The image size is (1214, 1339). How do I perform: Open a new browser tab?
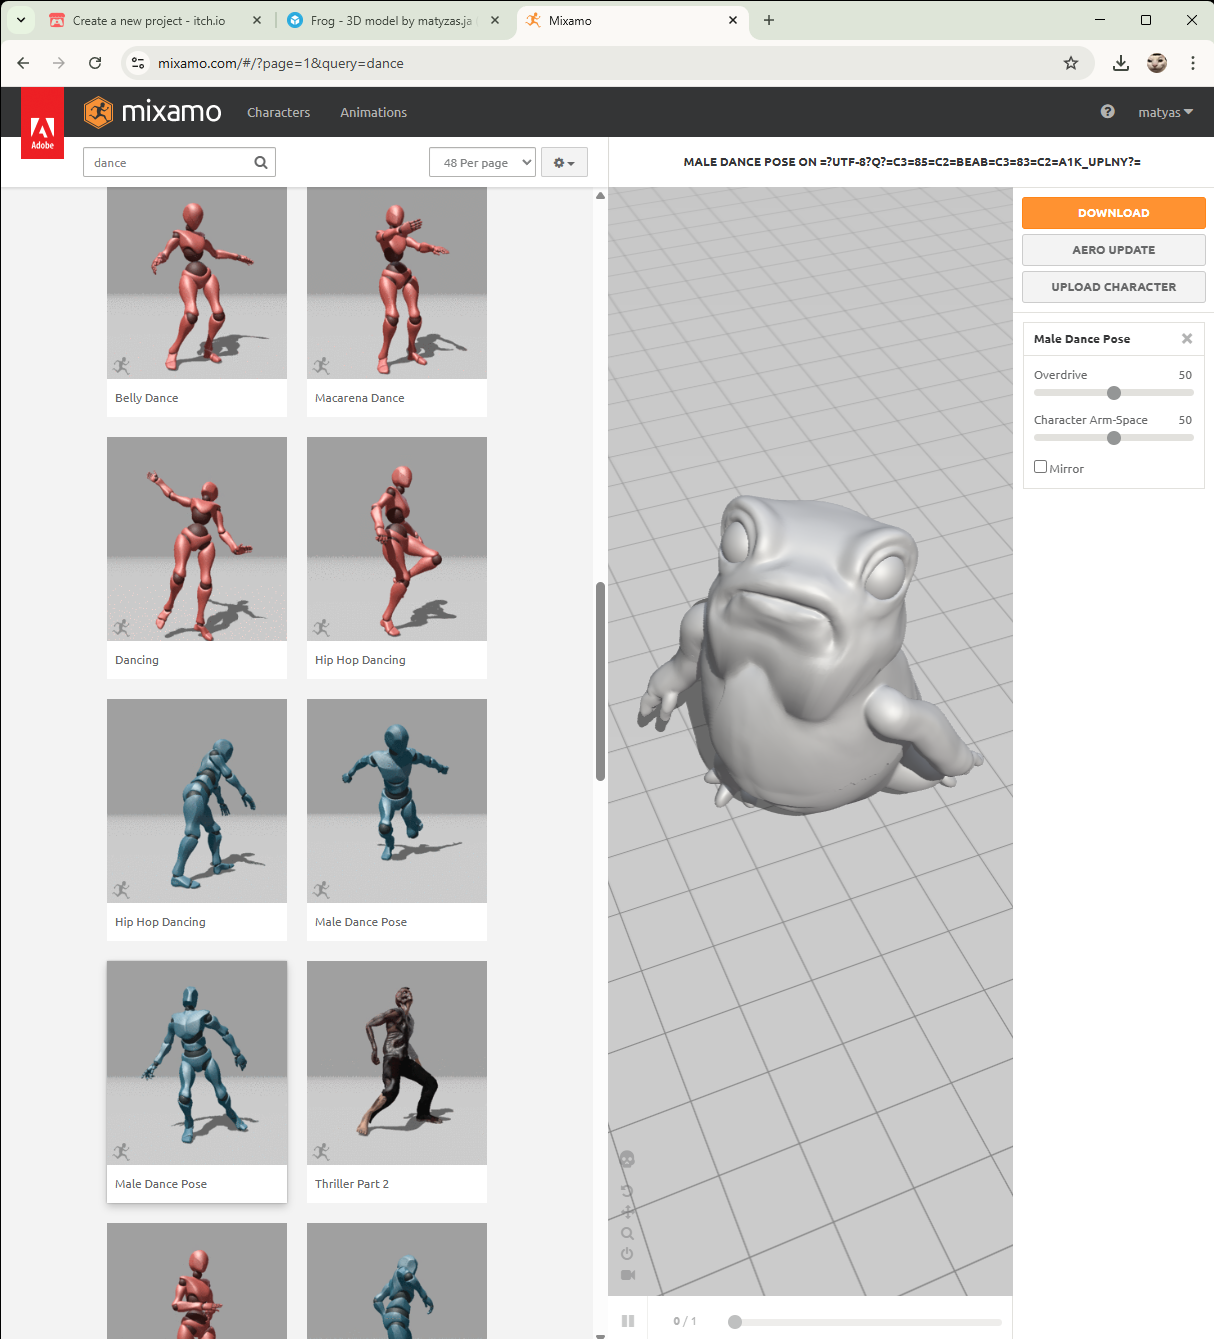pyautogui.click(x=769, y=20)
